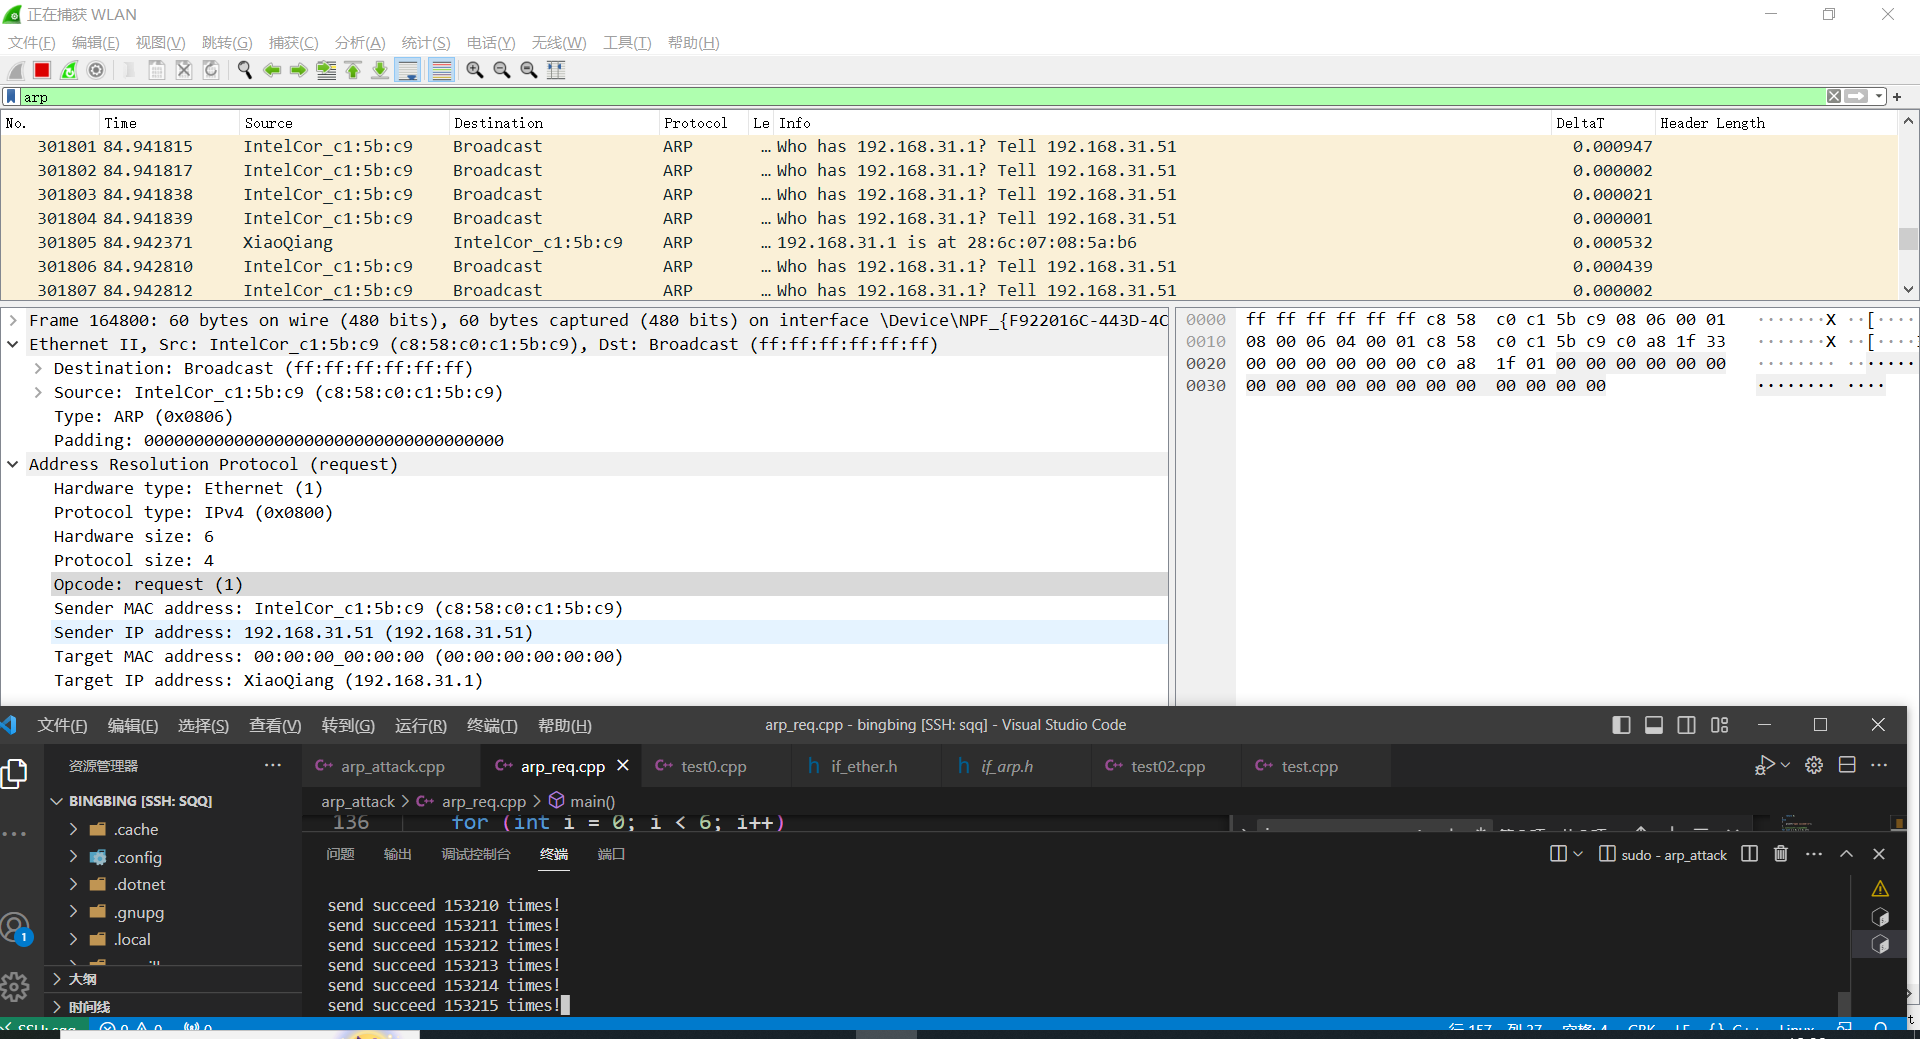The width and height of the screenshot is (1920, 1039).
Task: Go back to previous packet arrow
Action: (271, 70)
